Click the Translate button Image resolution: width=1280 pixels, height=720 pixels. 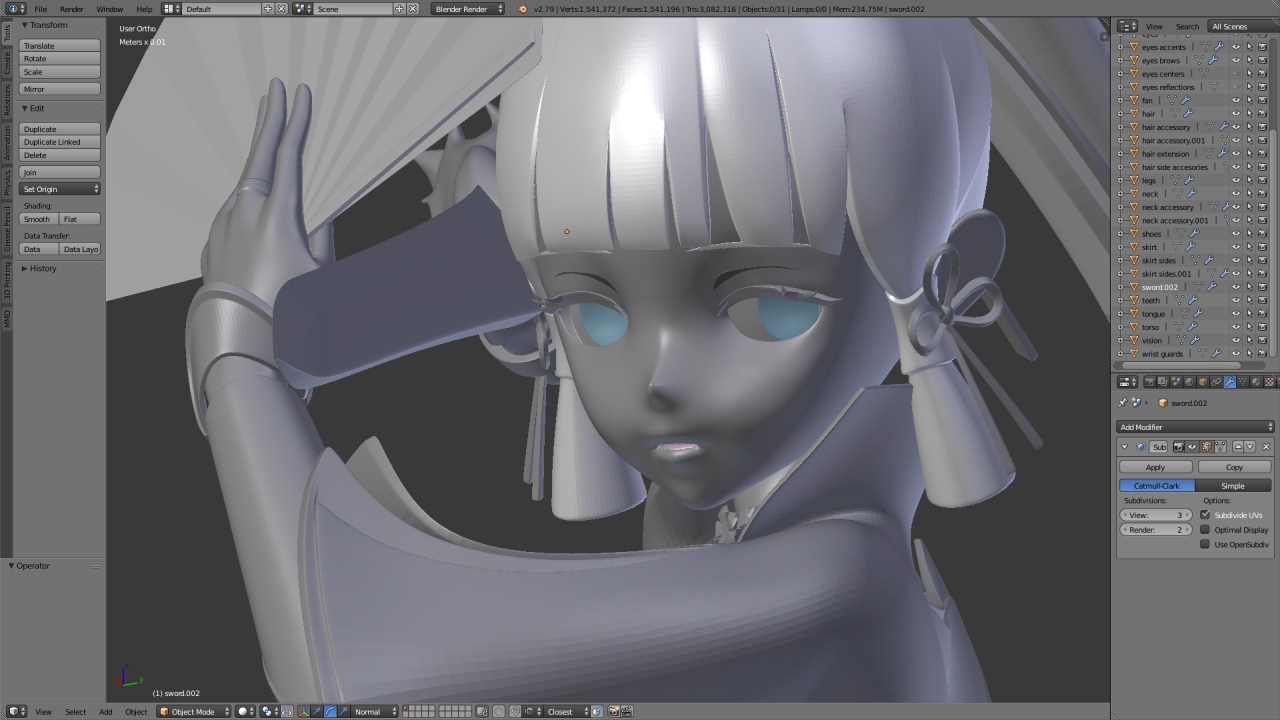tap(60, 46)
